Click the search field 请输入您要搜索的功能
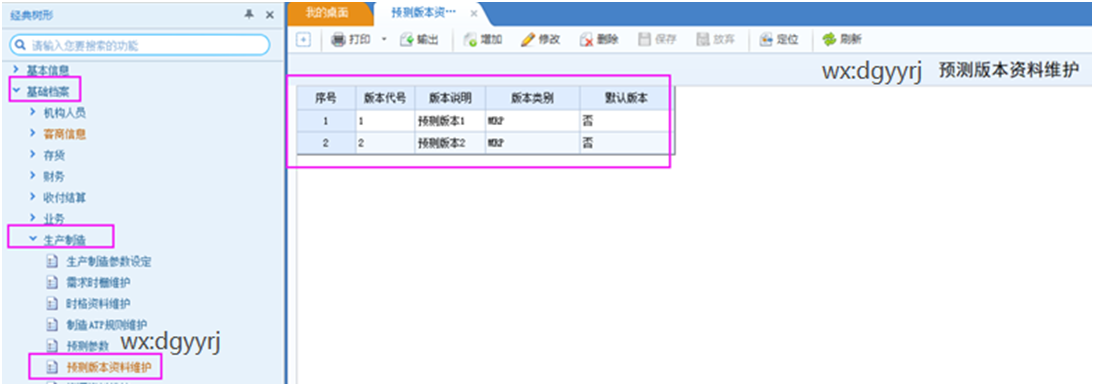 point(140,45)
